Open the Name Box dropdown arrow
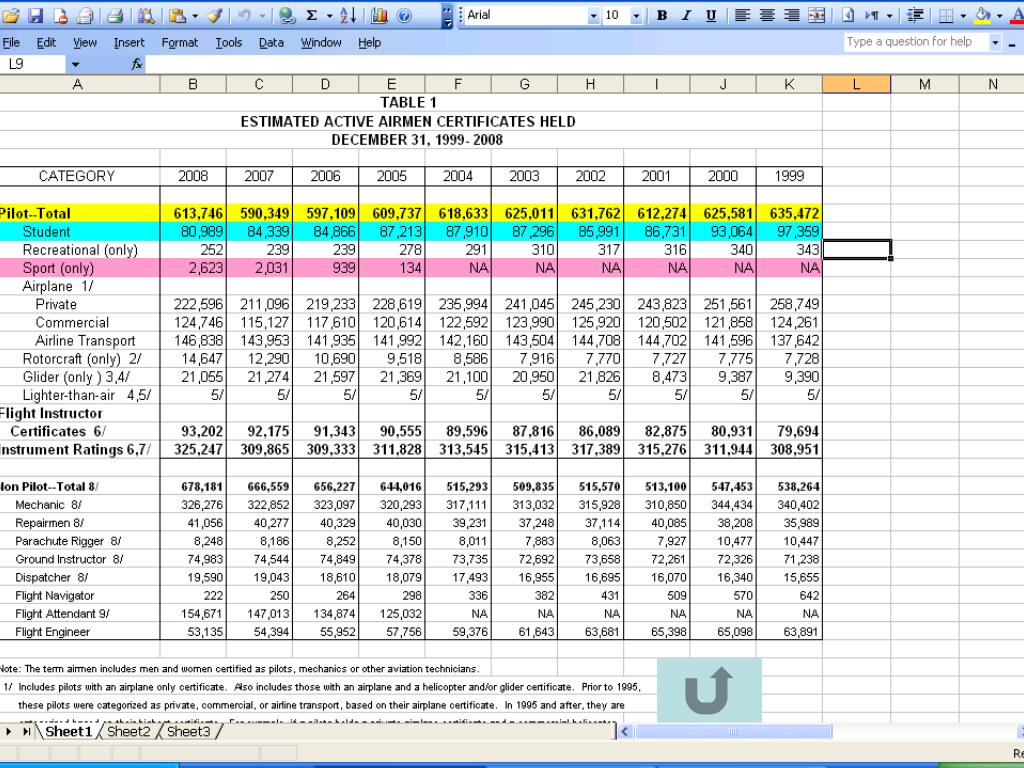1024x768 pixels. pyautogui.click(x=75, y=64)
